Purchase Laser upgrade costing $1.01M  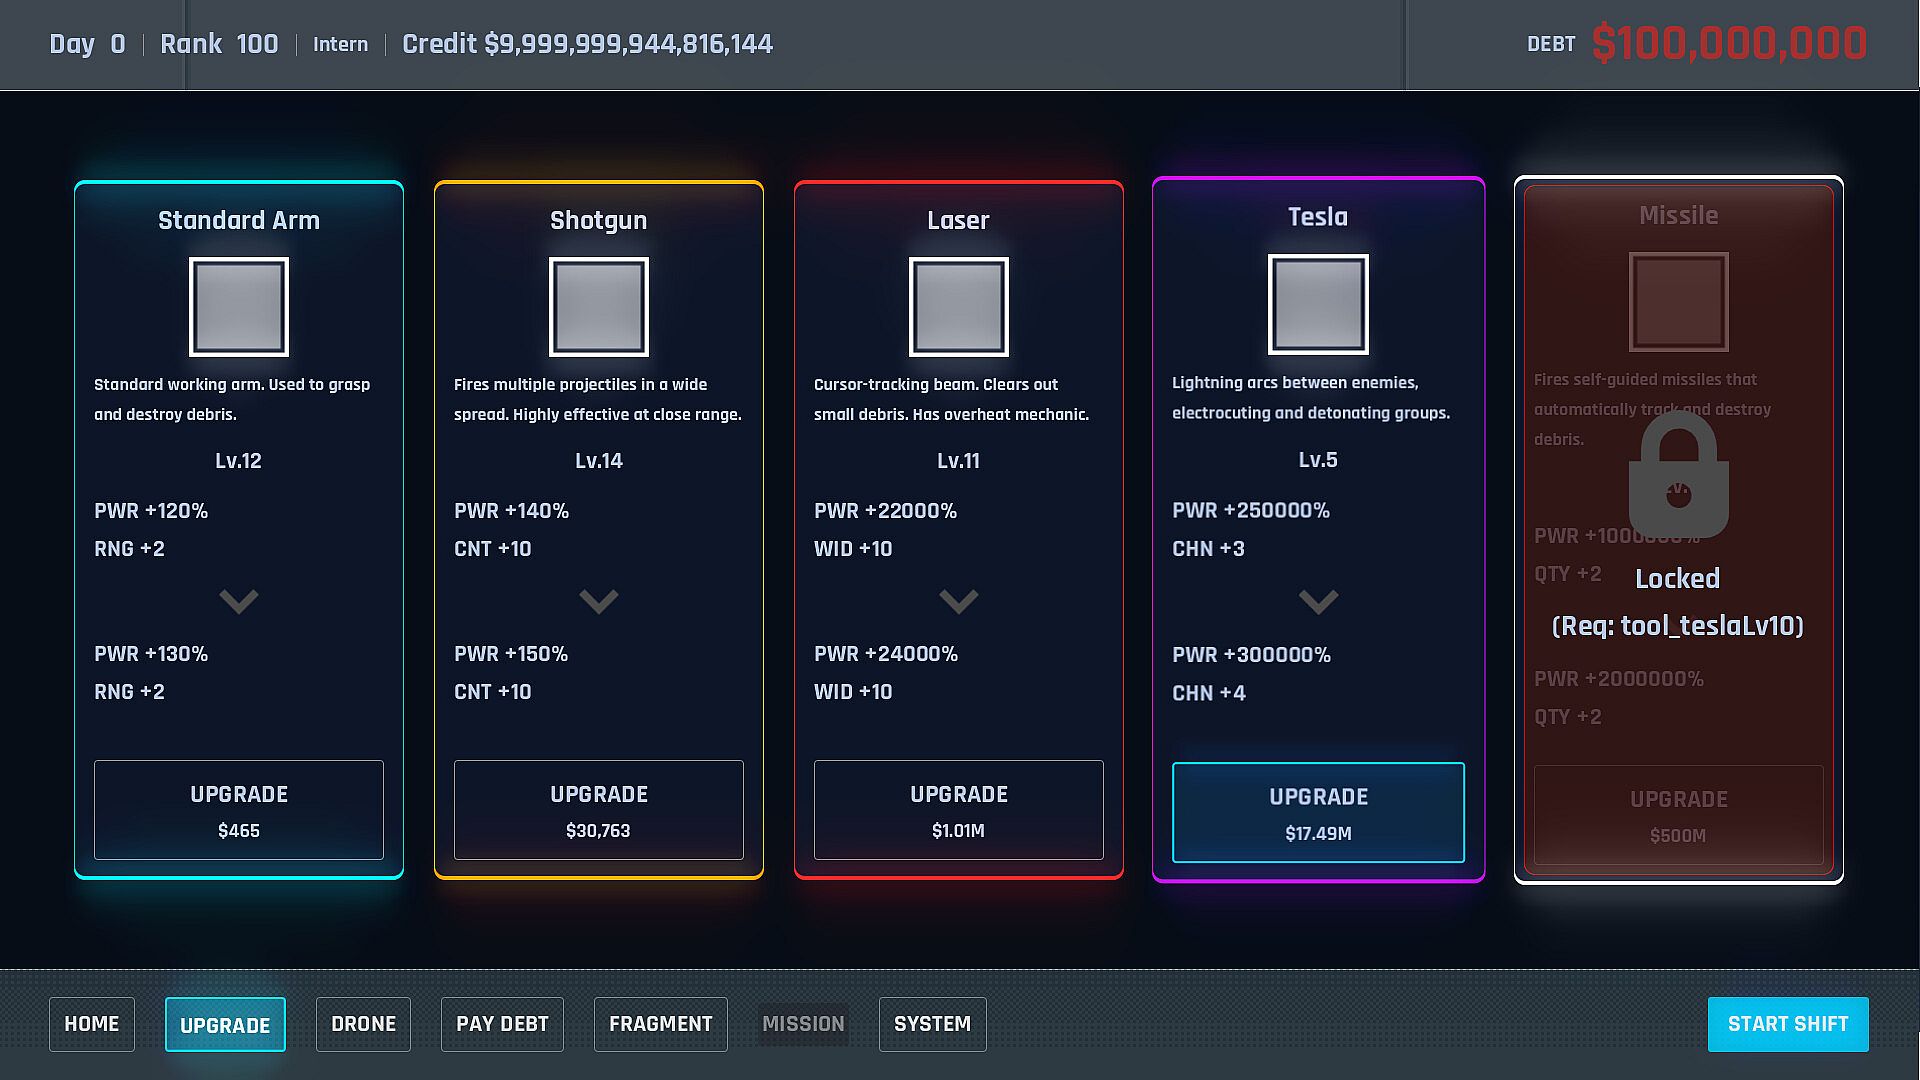click(x=958, y=810)
